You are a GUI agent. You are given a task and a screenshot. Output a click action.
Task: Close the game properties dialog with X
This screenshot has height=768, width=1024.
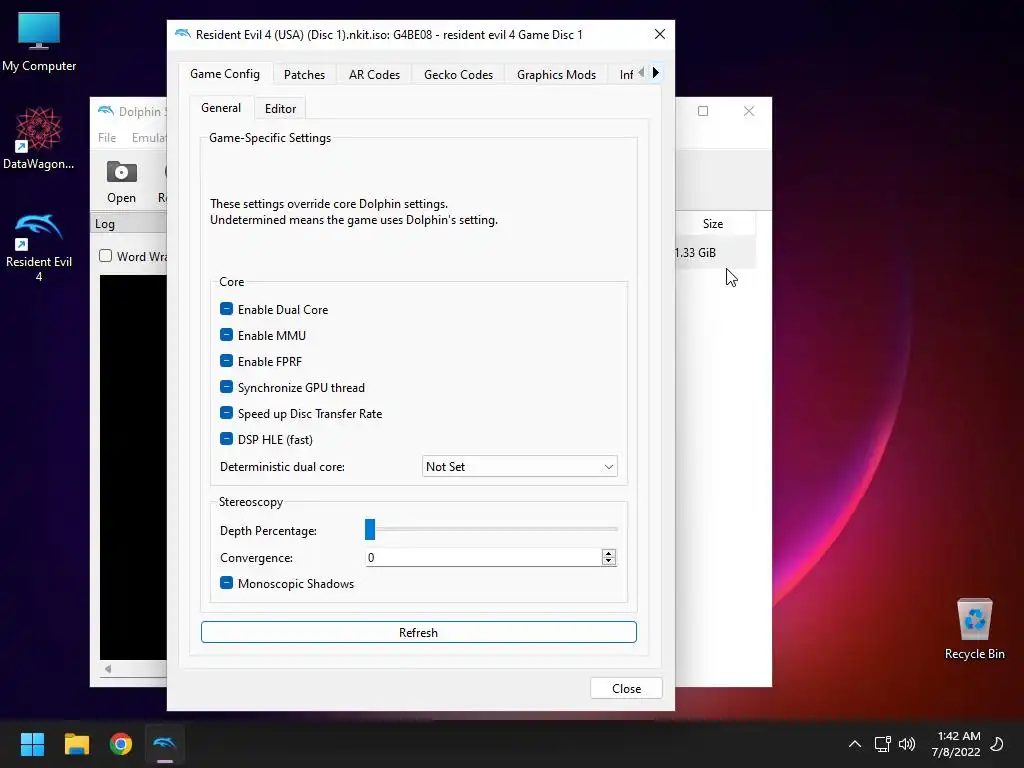[x=660, y=35]
